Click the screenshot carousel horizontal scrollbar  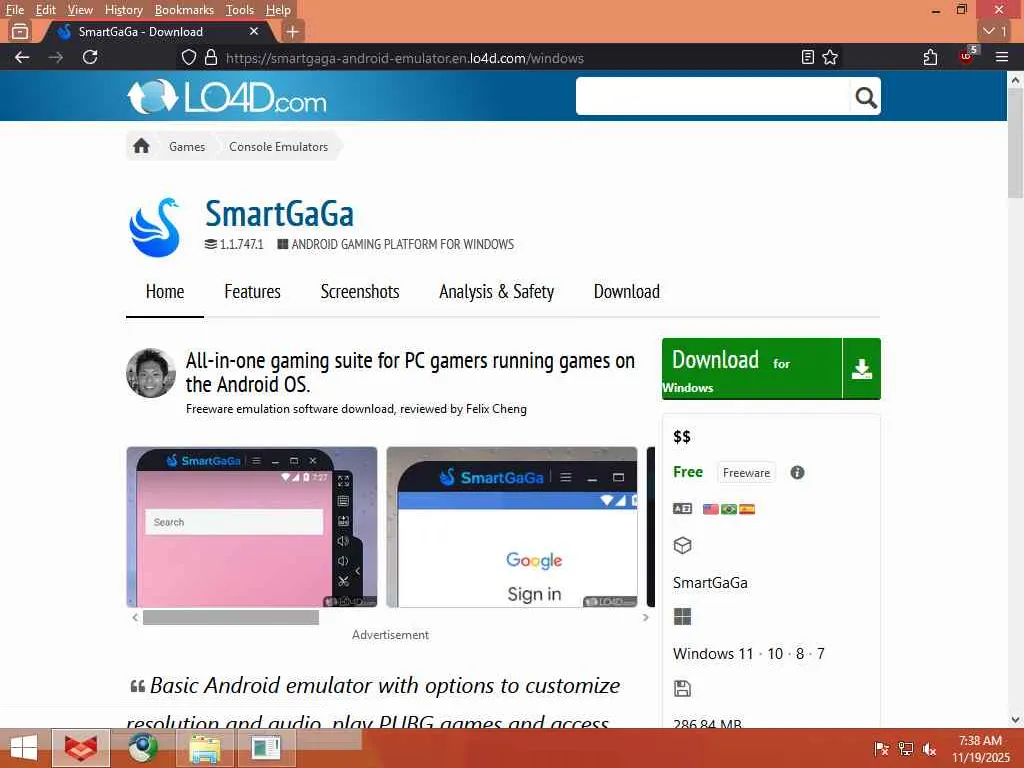pyautogui.click(x=231, y=617)
